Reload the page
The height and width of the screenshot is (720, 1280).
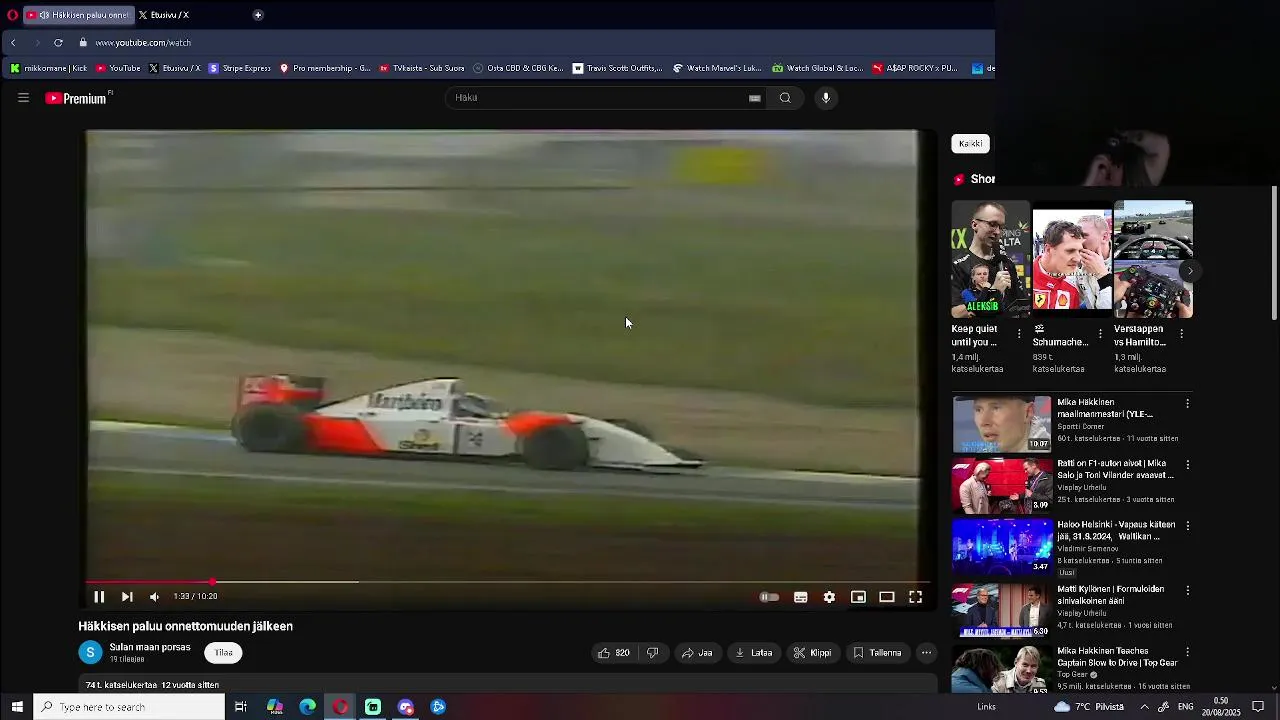click(58, 43)
